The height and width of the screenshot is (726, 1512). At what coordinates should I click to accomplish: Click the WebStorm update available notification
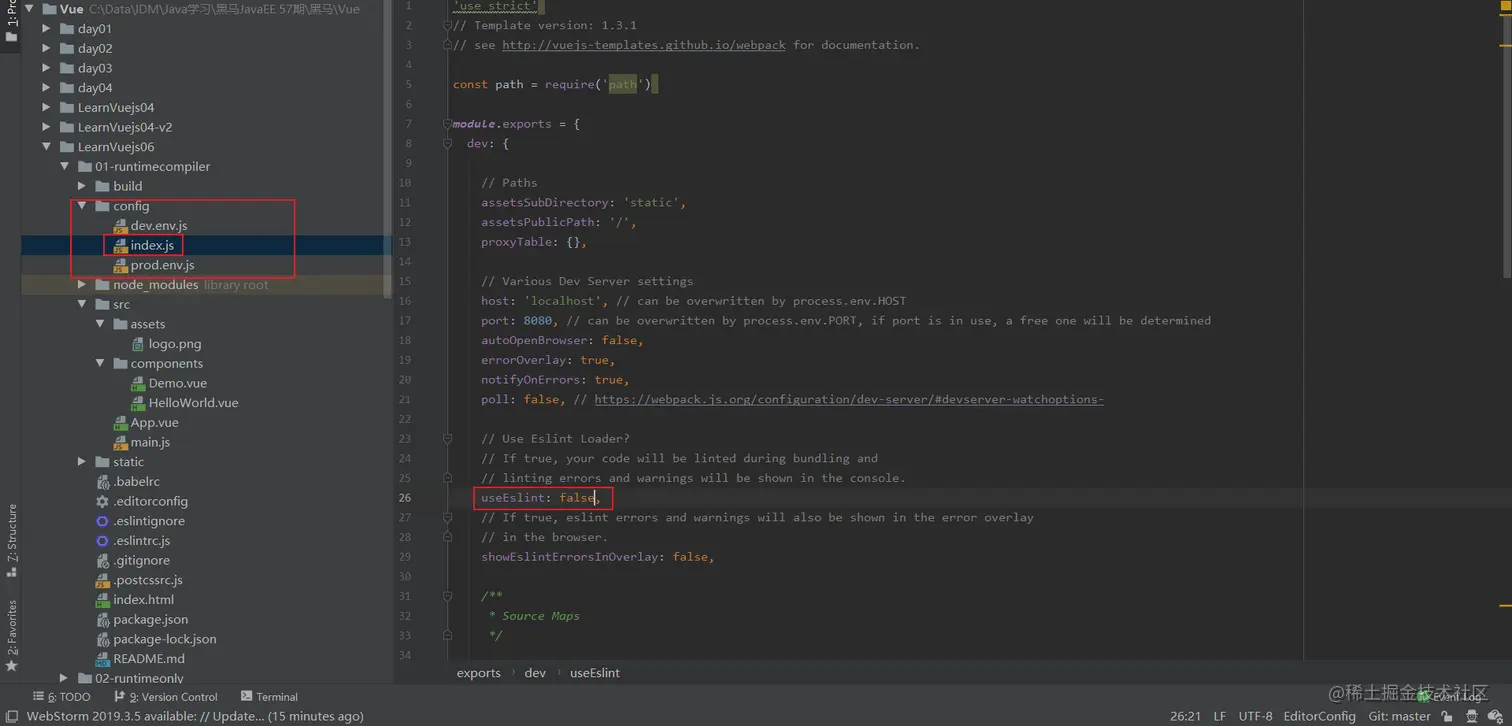[195, 716]
